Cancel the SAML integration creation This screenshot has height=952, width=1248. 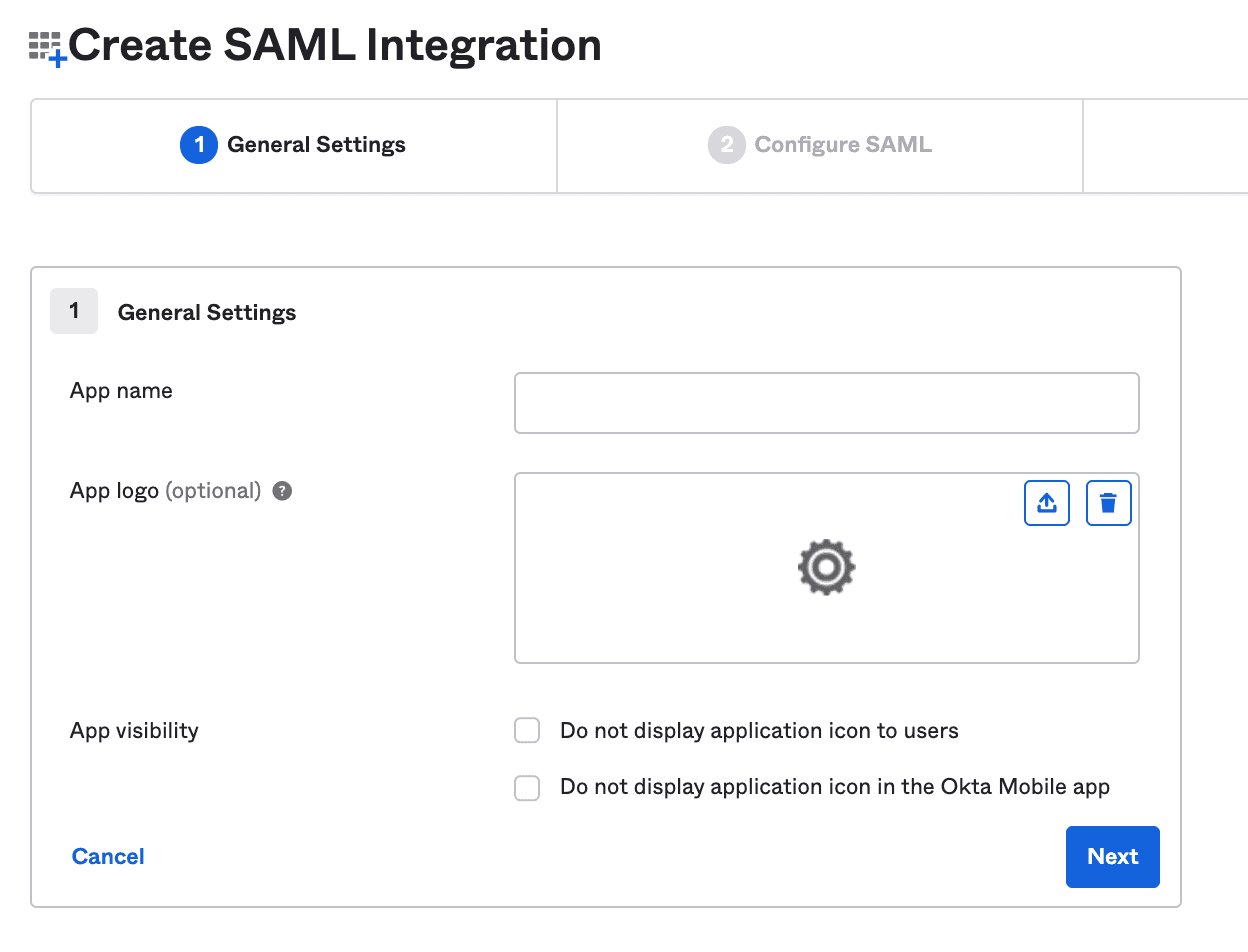click(x=107, y=856)
